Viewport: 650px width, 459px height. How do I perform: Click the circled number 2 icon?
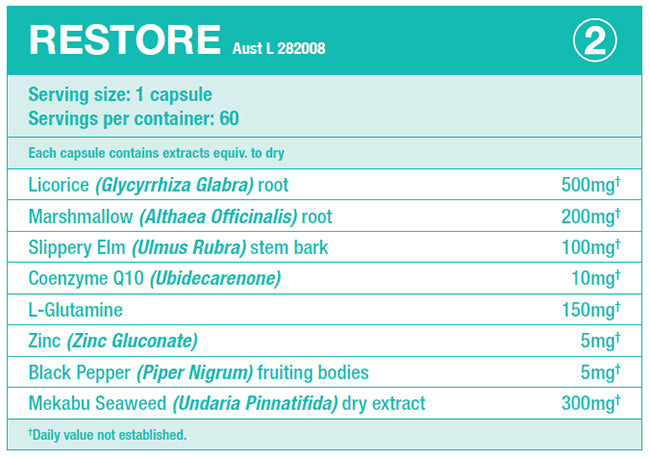pos(594,40)
